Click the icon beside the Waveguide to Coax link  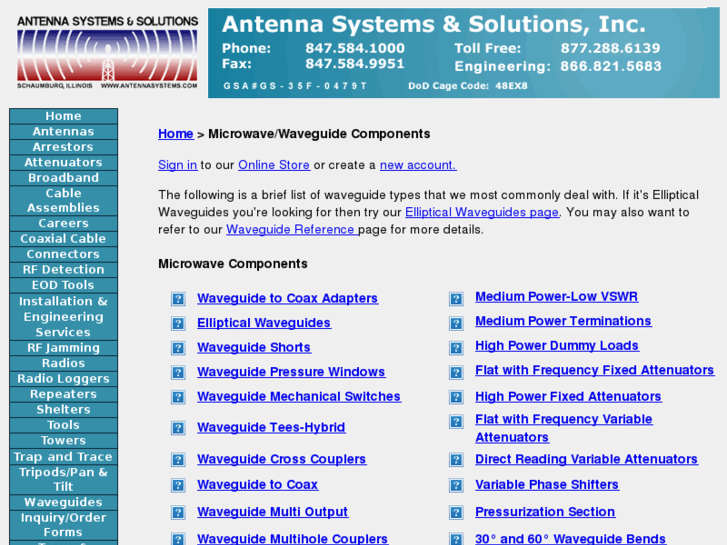tap(178, 485)
